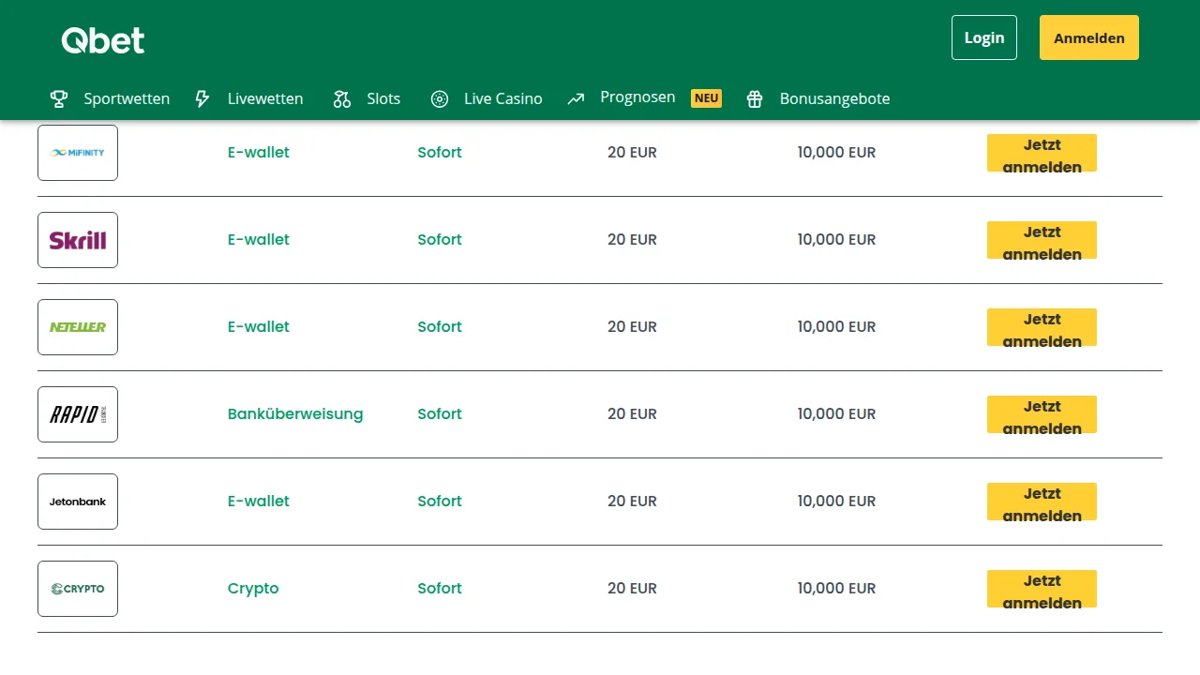Click the Live Casino chip icon
This screenshot has width=1200, height=675.
pos(439,98)
